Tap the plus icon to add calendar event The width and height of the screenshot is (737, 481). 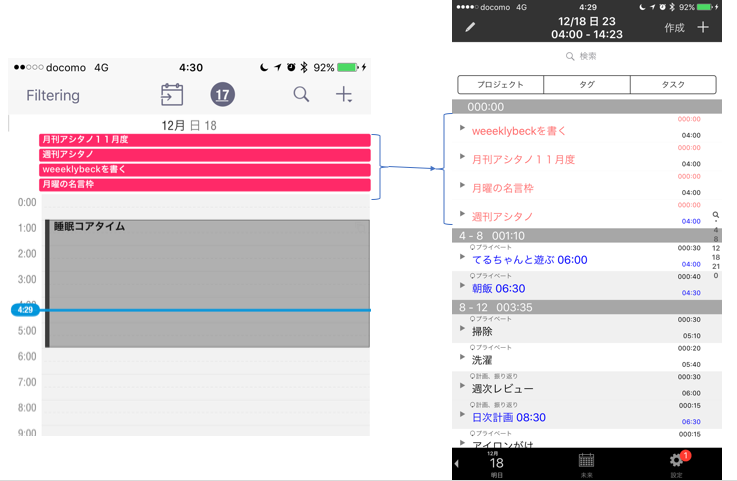coord(344,95)
